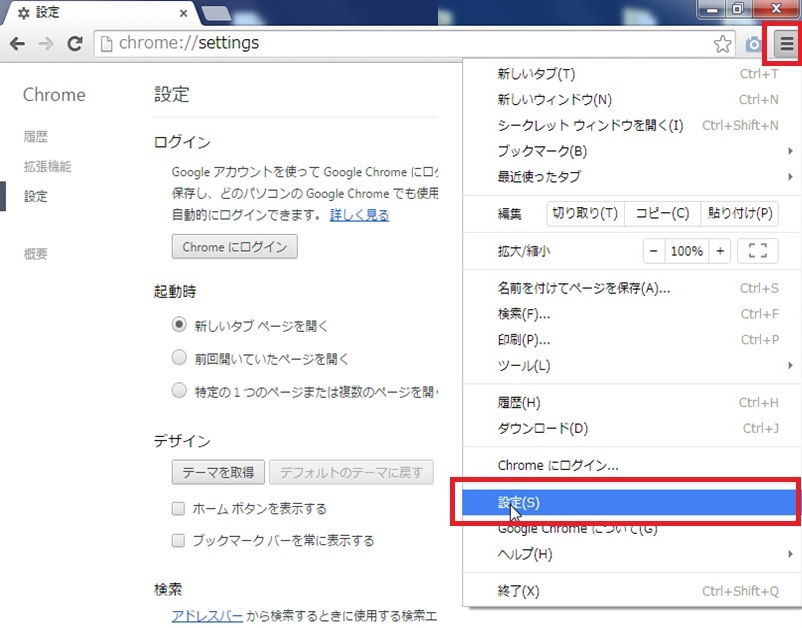Screen dimensions: 802x628
Task: Open シークレット ウィンドウを開く(I)
Action: [x=631, y=125]
